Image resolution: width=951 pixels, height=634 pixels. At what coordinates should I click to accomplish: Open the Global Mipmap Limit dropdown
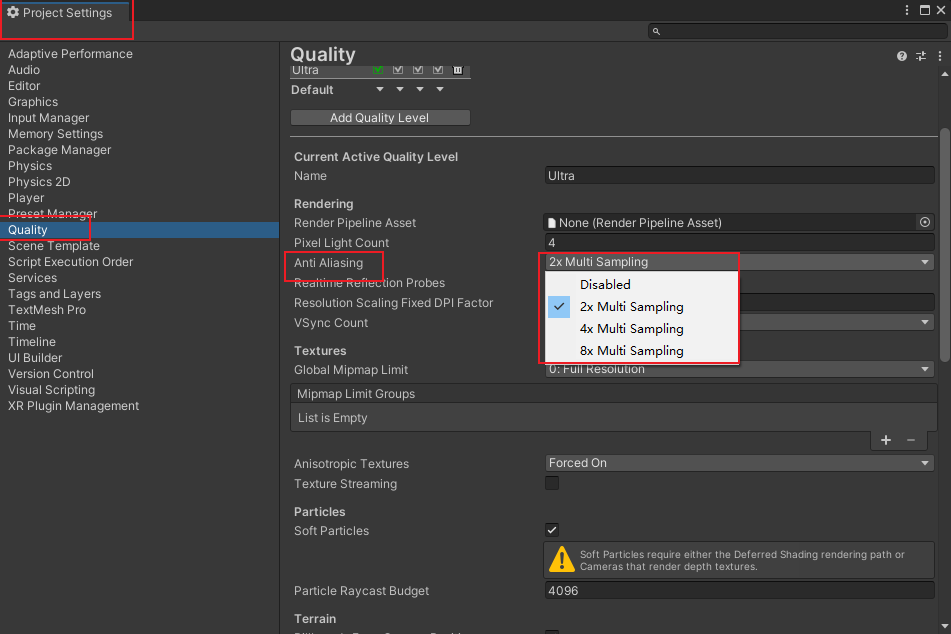coord(739,369)
